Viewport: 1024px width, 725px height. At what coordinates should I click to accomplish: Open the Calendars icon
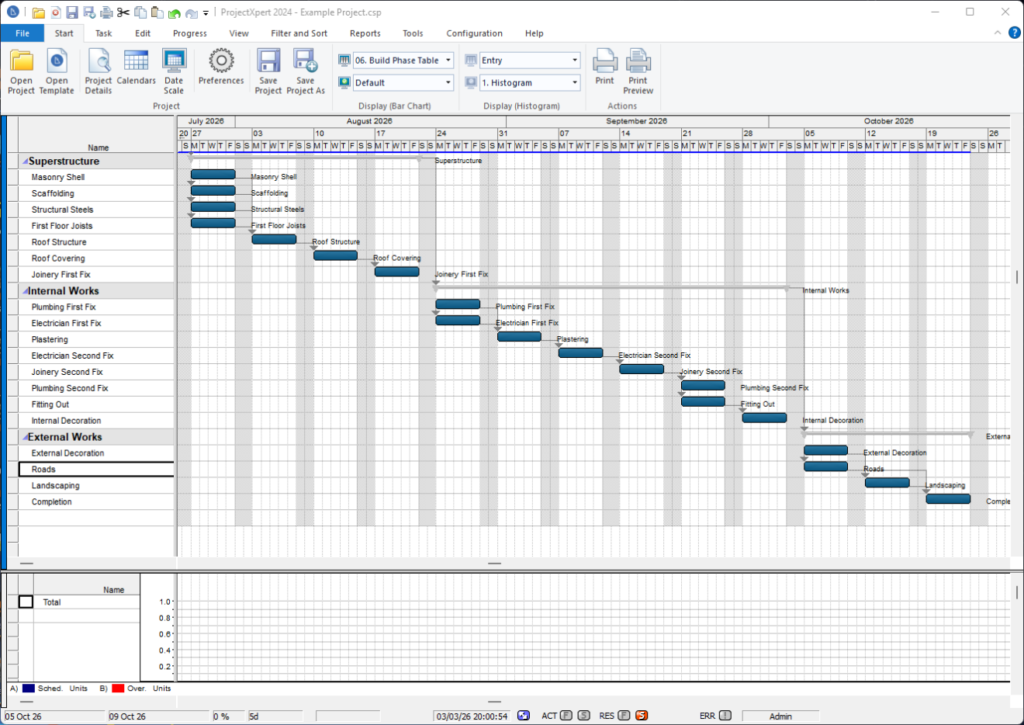click(x=136, y=61)
